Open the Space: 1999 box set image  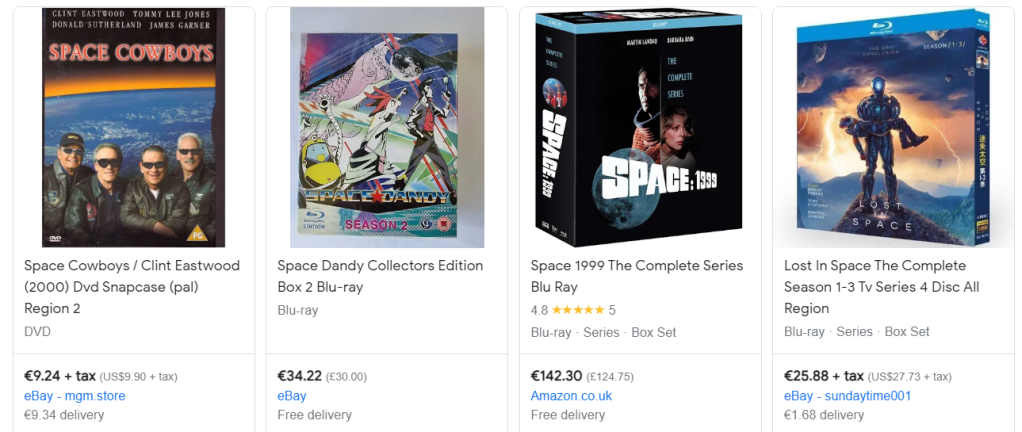[640, 127]
